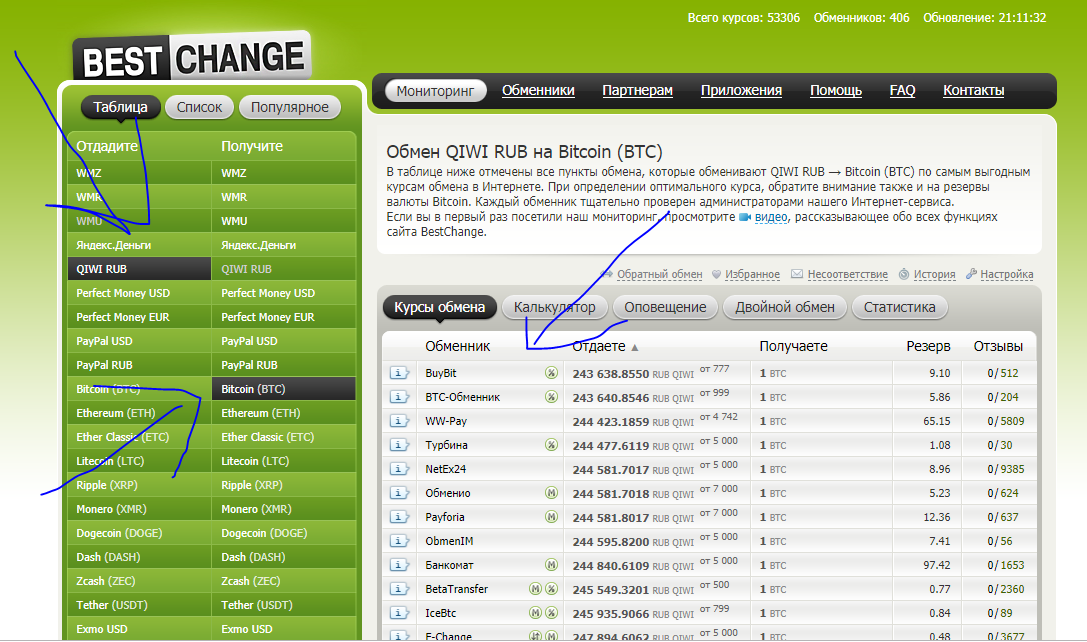The height and width of the screenshot is (642, 1087).
Task: Click the M badge next to BetaTransfer
Action: pos(535,589)
